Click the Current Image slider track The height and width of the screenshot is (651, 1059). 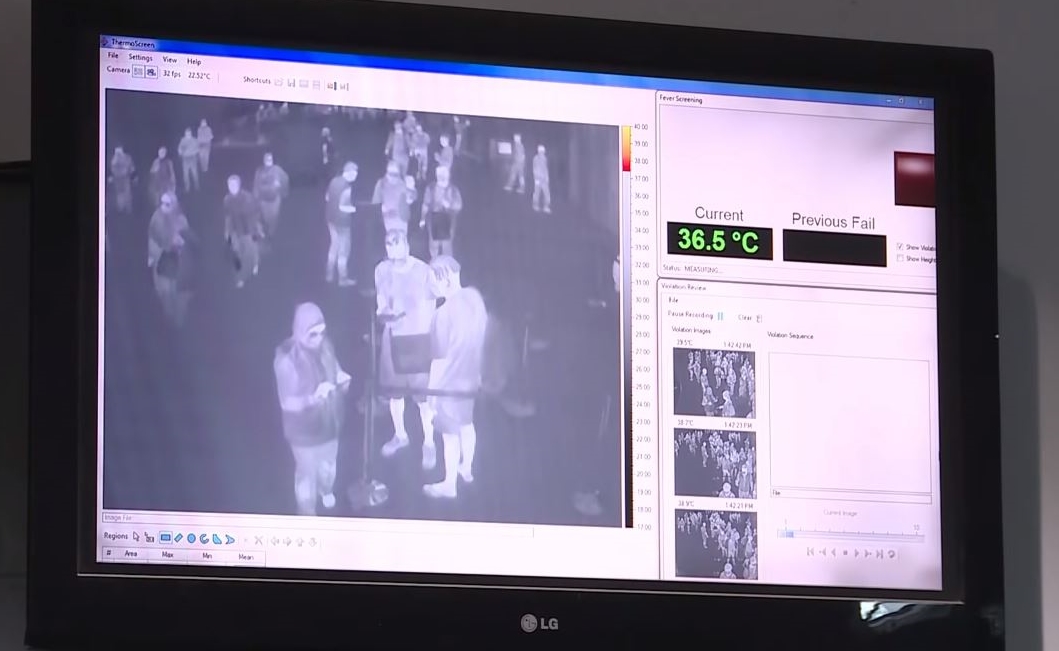point(850,534)
